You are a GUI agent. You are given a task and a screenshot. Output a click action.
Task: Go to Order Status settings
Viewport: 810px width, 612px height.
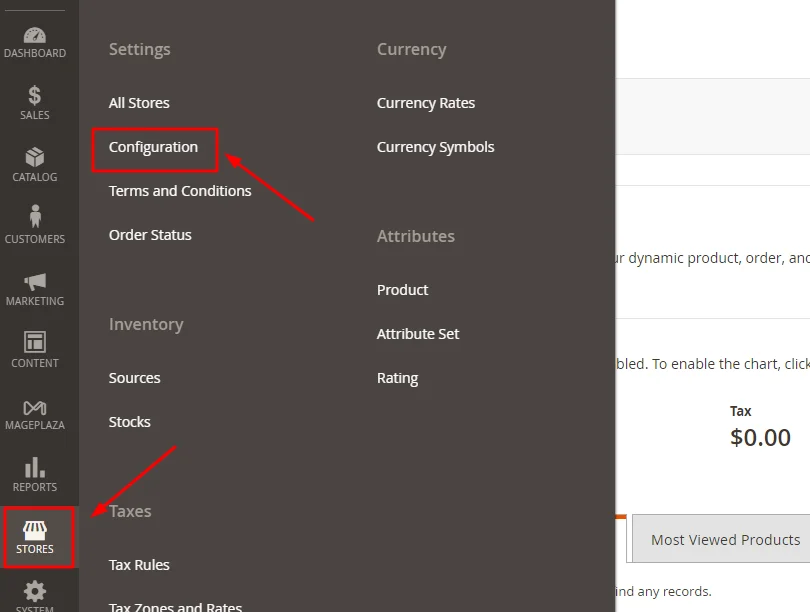[150, 235]
